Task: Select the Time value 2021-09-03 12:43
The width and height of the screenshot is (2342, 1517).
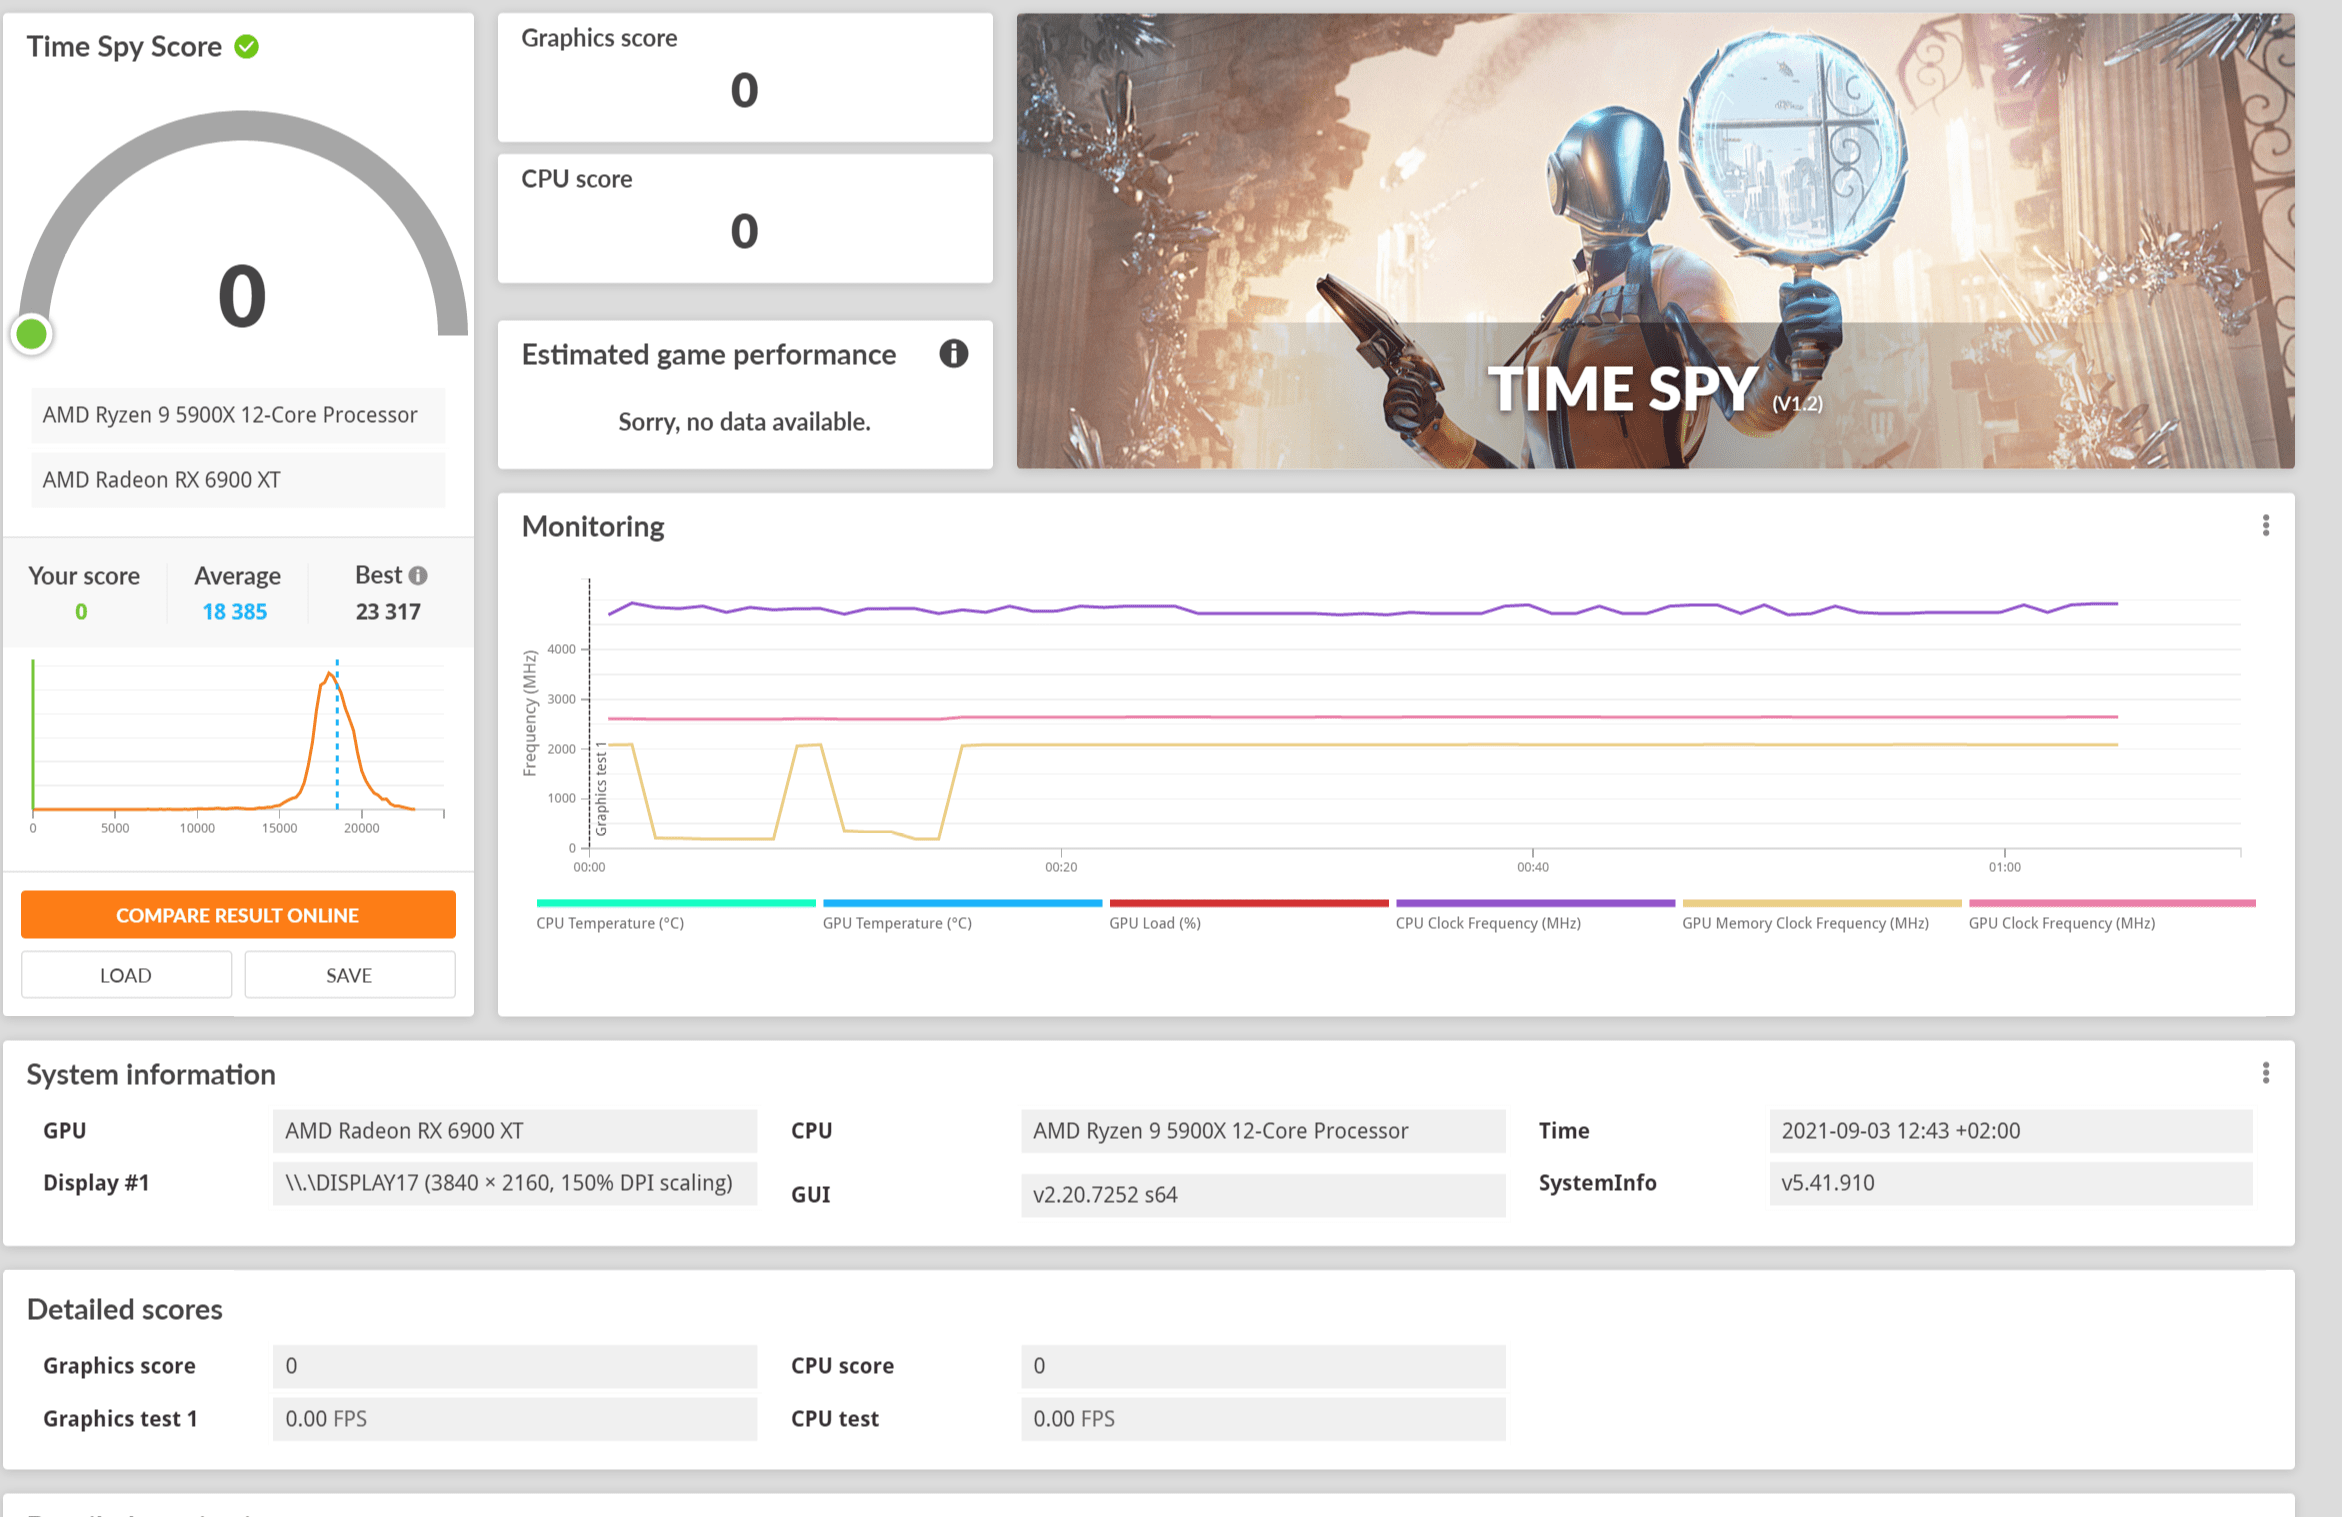Action: coord(2010,1131)
